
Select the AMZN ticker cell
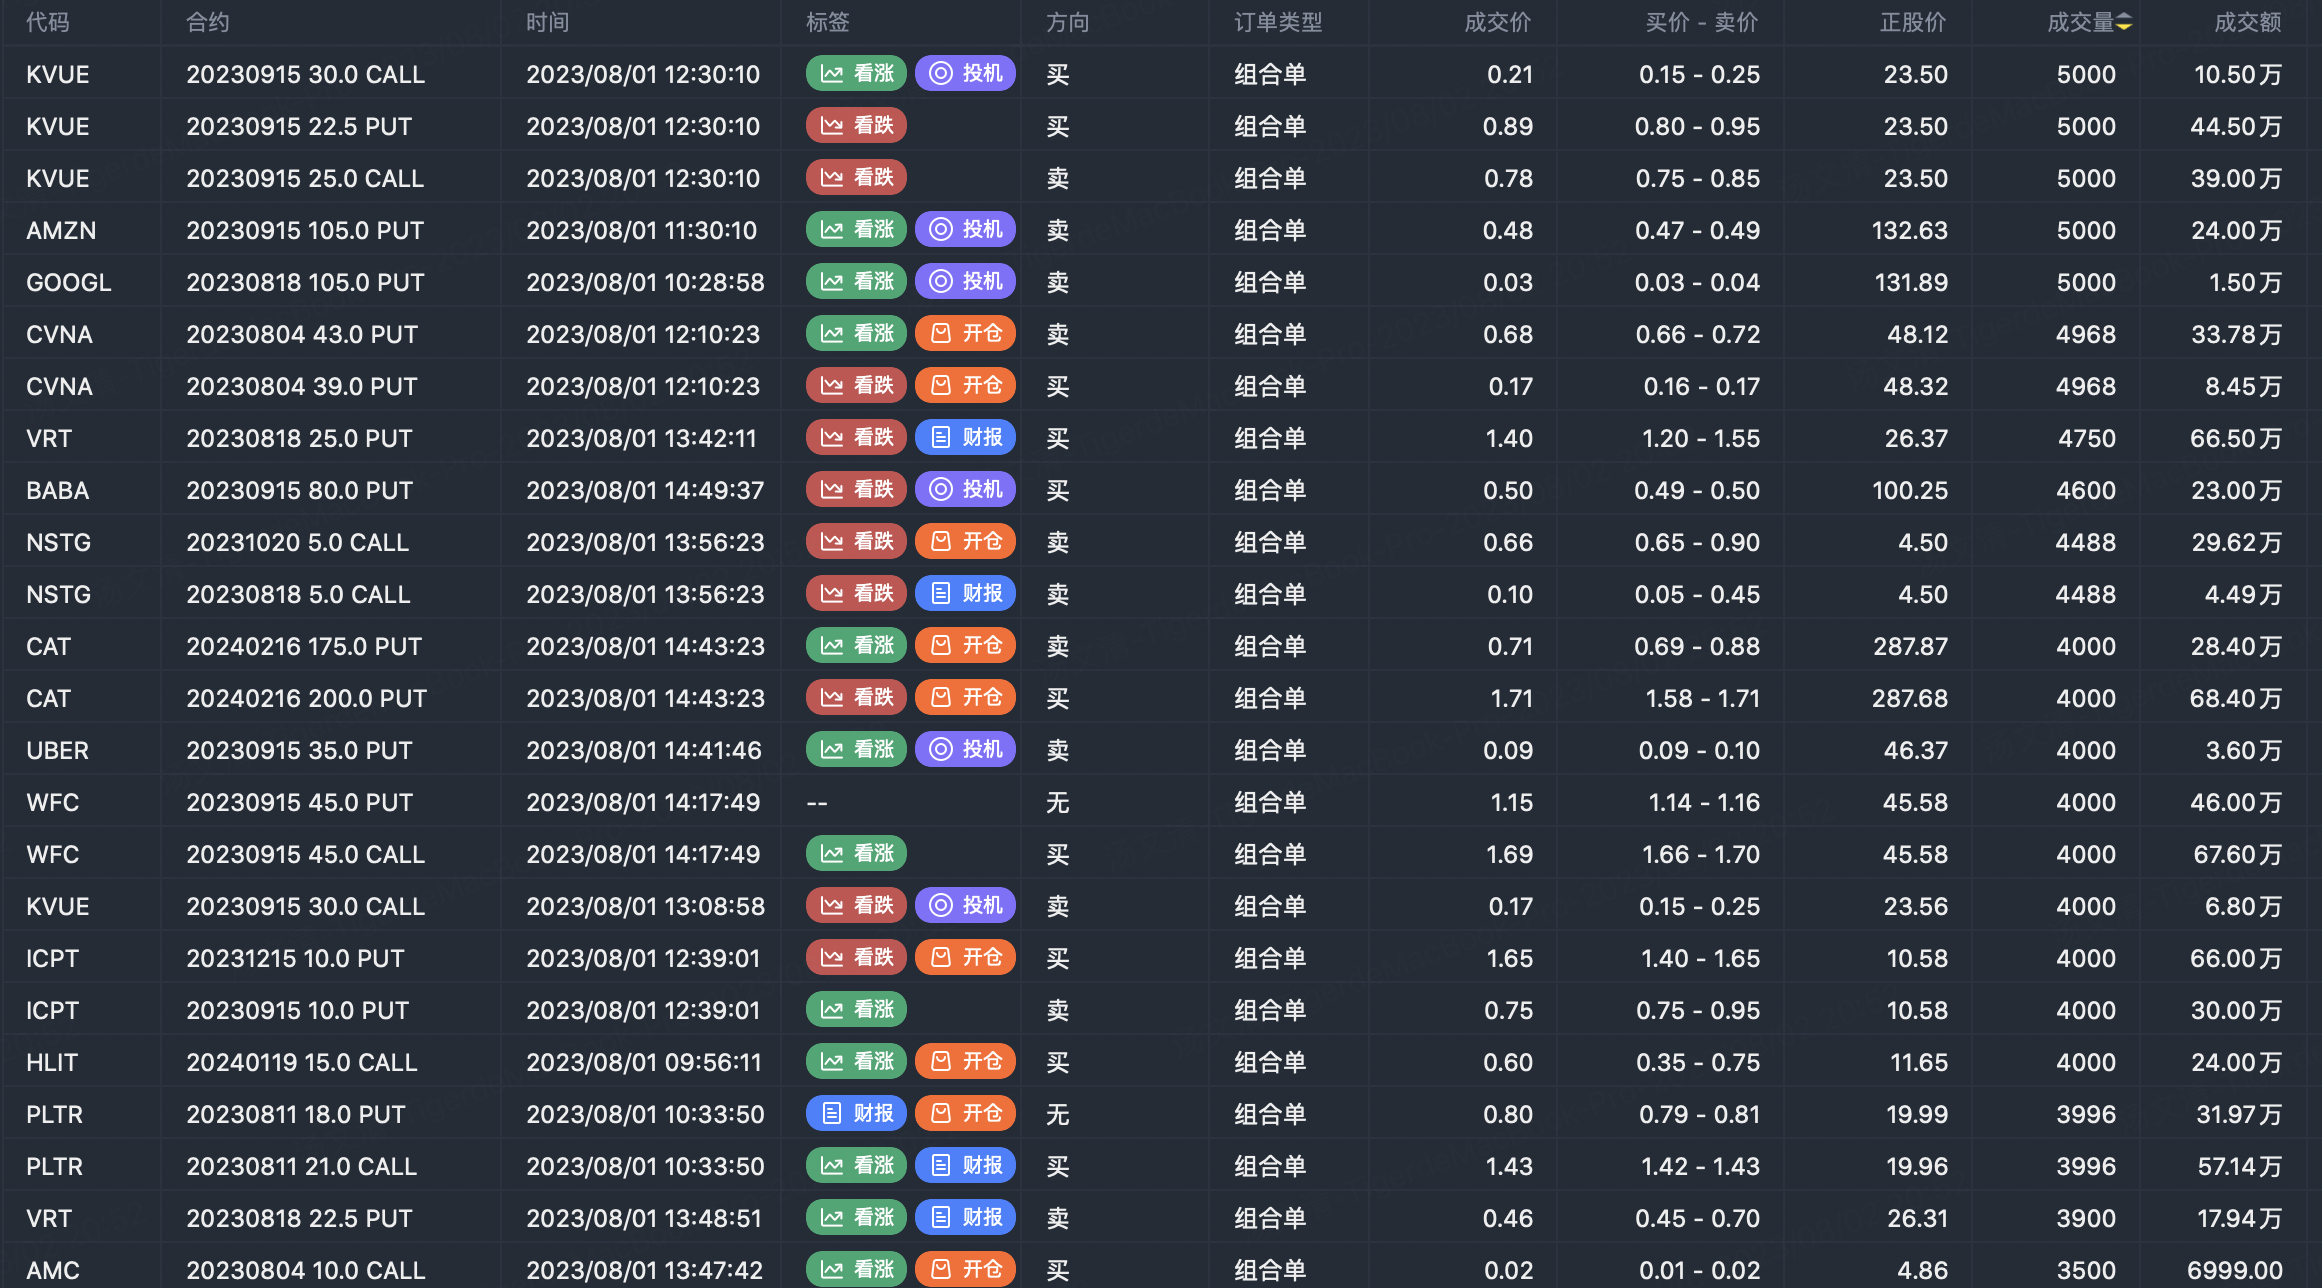61,230
